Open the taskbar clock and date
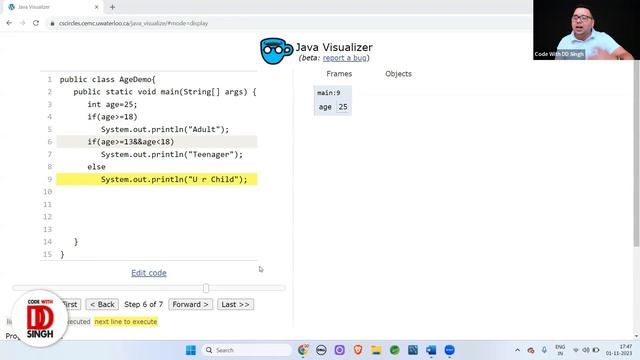 tap(619, 350)
